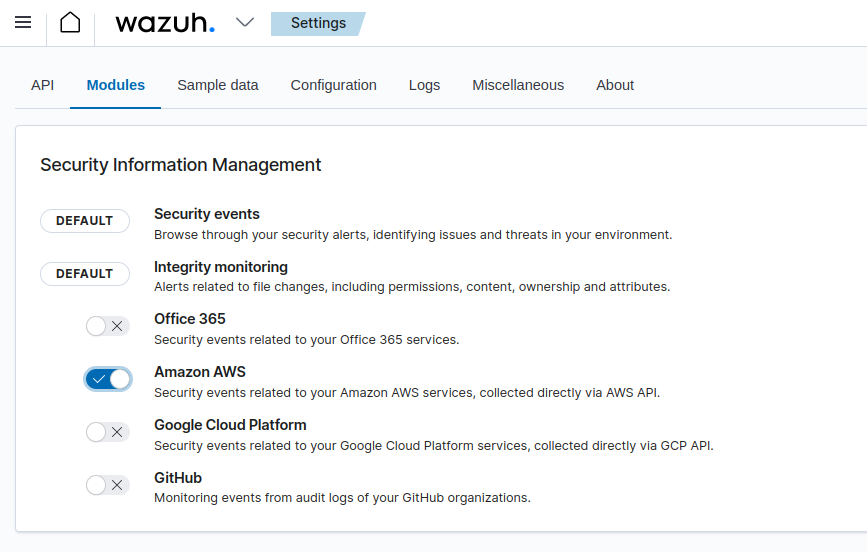Click the GitHub module title
The height and width of the screenshot is (552, 867).
[178, 478]
